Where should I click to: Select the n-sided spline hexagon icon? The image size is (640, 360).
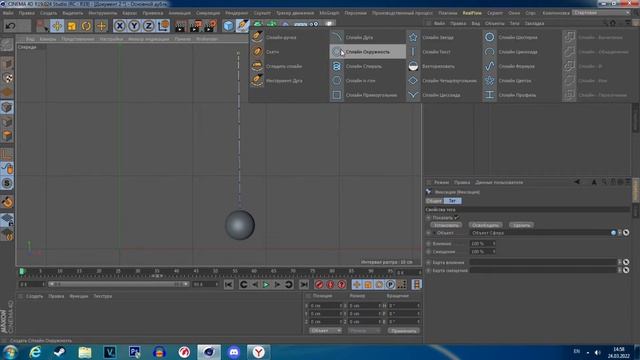pos(336,80)
